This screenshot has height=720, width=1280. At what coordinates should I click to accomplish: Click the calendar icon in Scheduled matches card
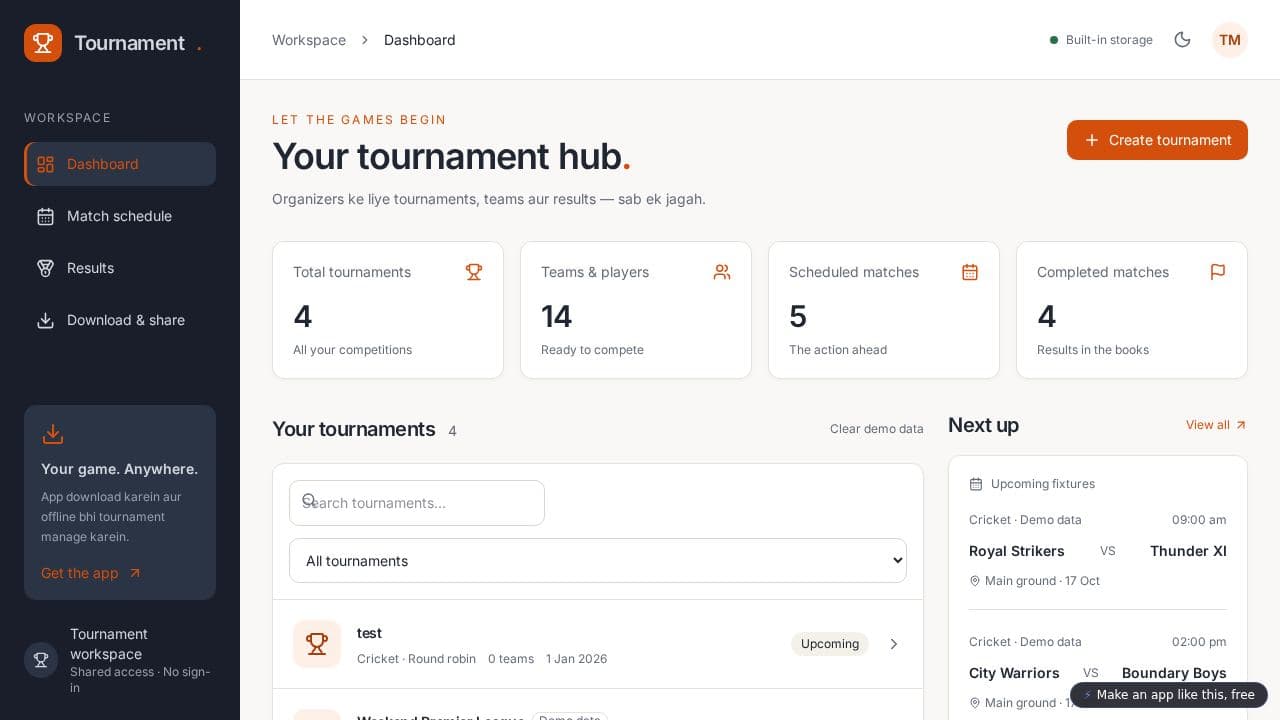[970, 272]
